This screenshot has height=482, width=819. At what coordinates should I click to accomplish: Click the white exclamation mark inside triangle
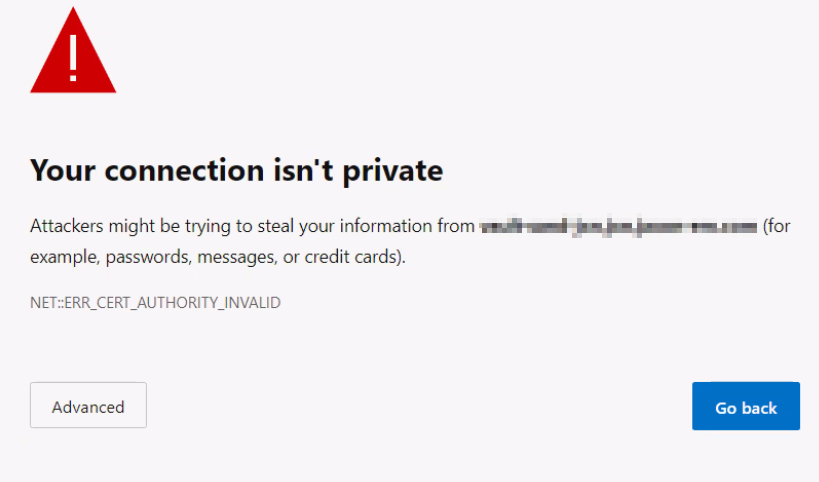(73, 57)
